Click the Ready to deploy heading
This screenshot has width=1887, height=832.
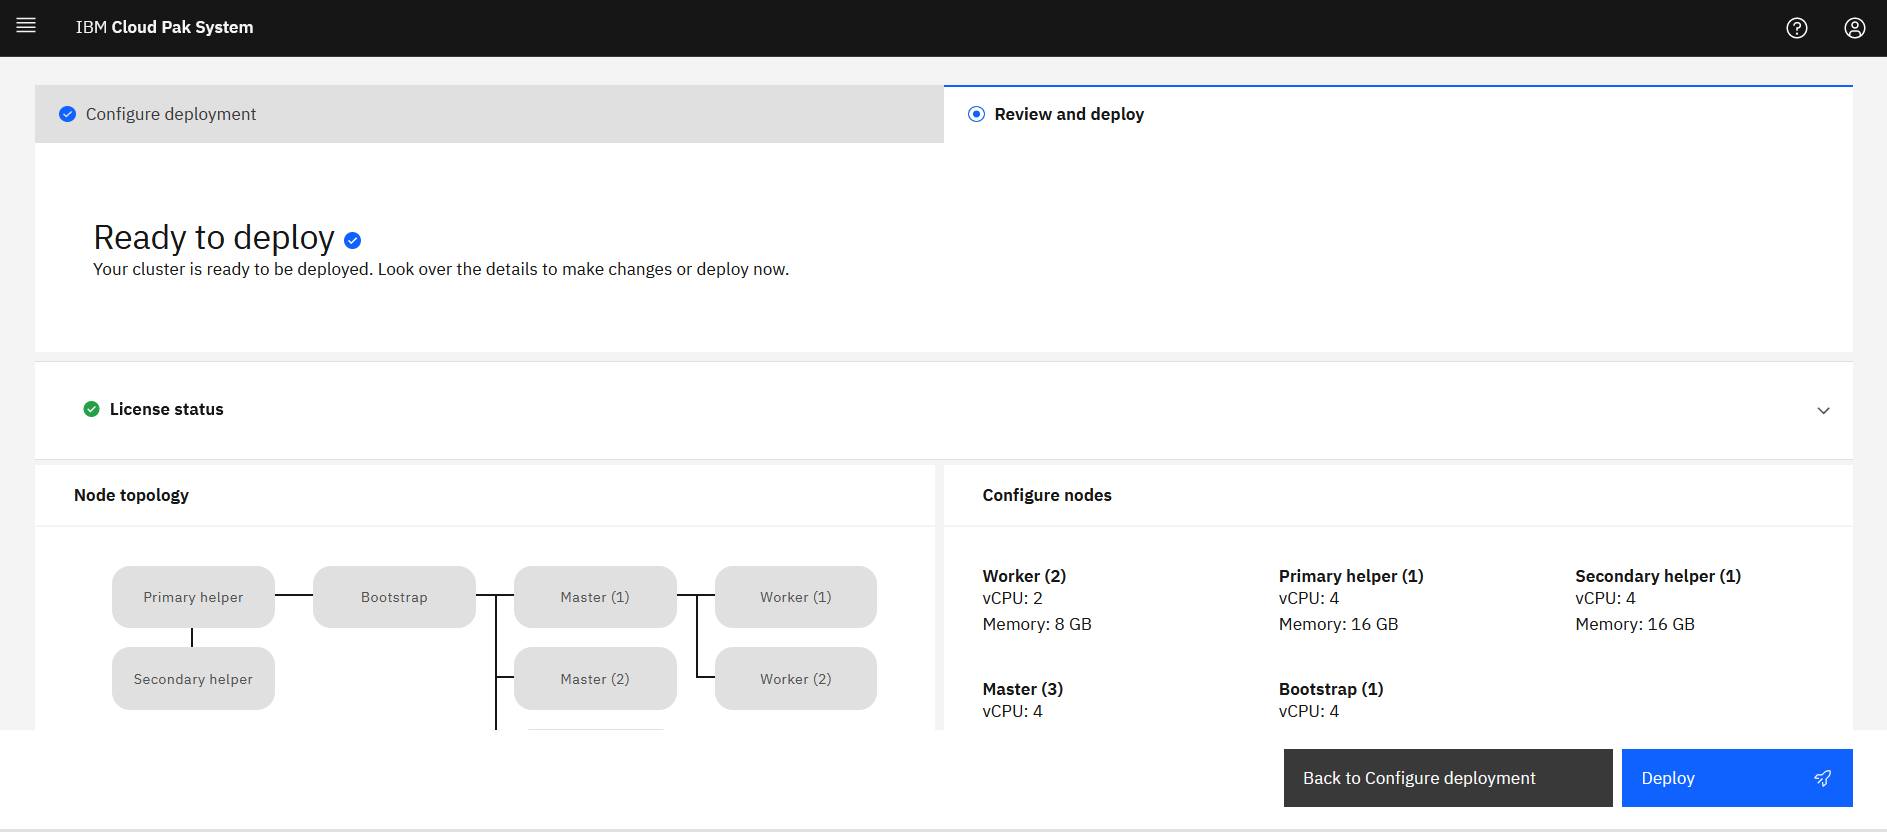pyautogui.click(x=214, y=238)
